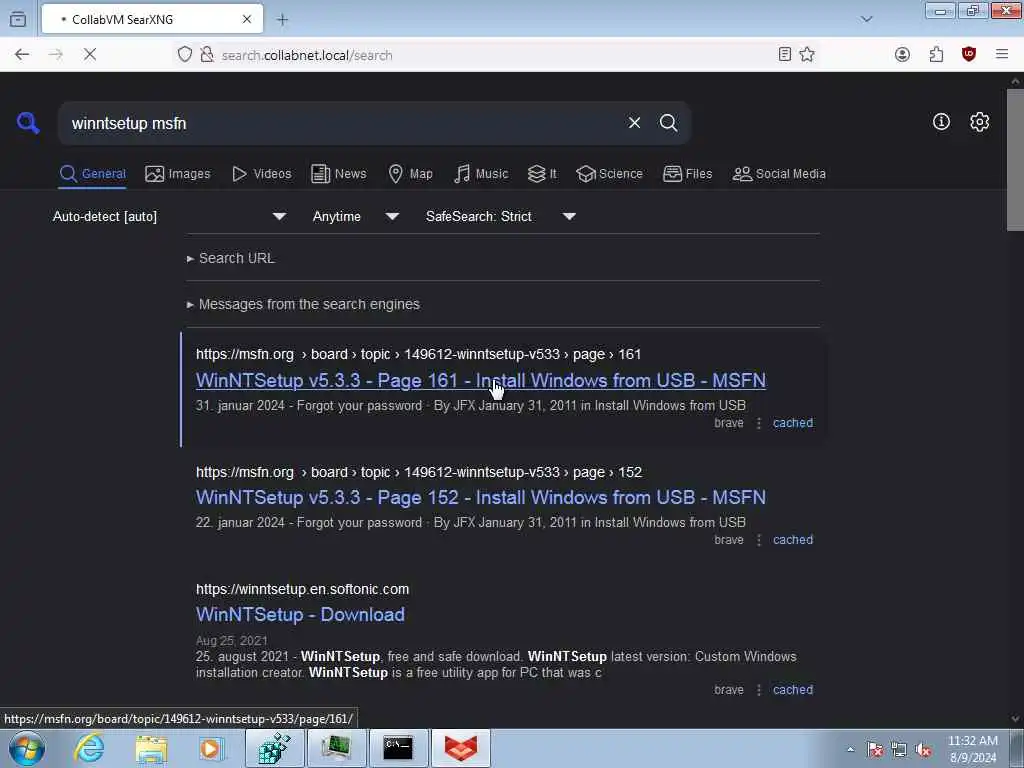1024x768 pixels.
Task: Open cached link for Page 161 result
Action: point(793,423)
